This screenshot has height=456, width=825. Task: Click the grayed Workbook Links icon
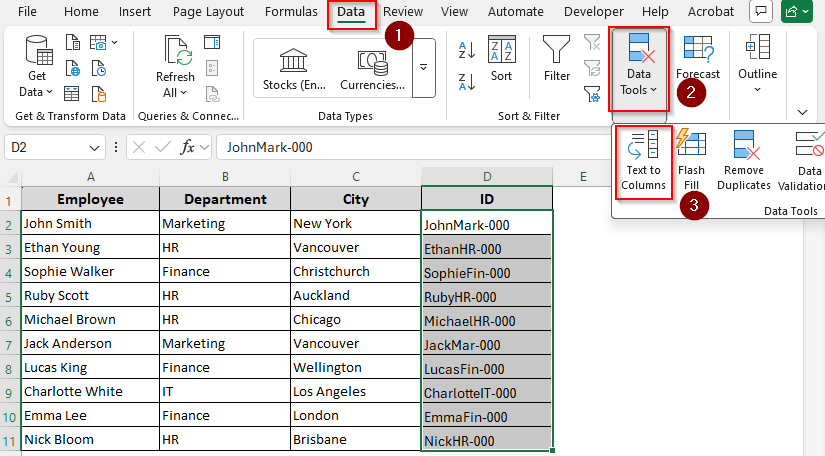(212, 94)
